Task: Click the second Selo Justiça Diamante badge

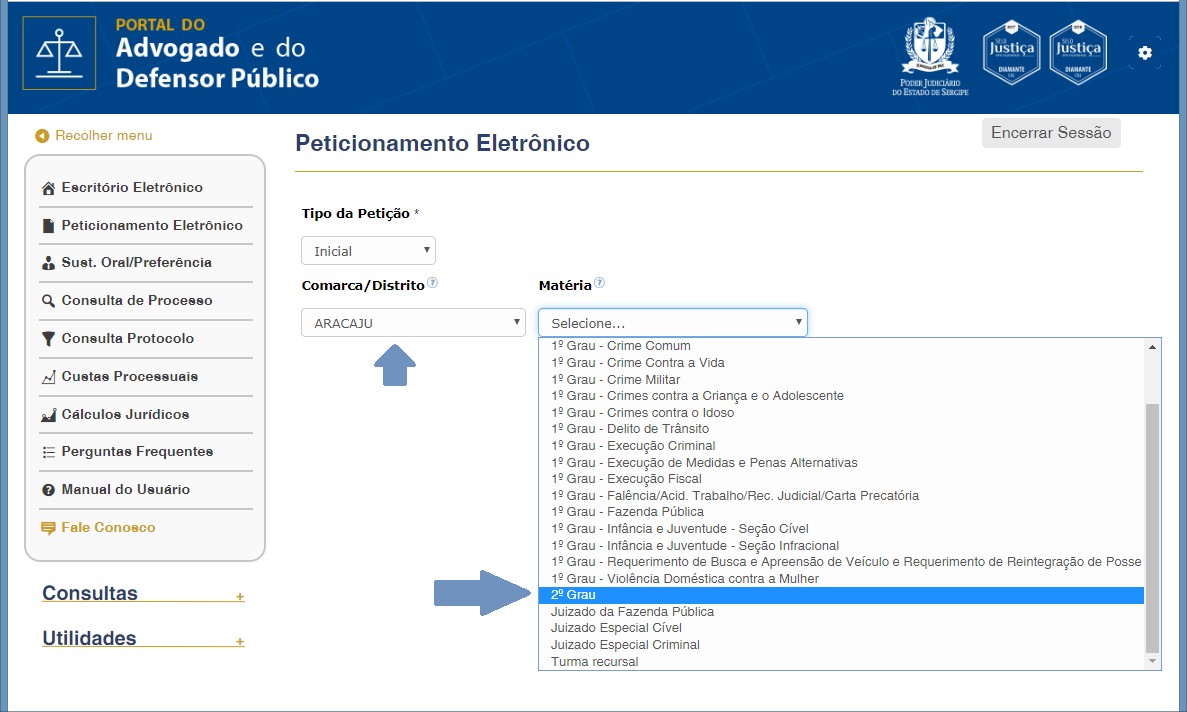Action: point(1078,51)
